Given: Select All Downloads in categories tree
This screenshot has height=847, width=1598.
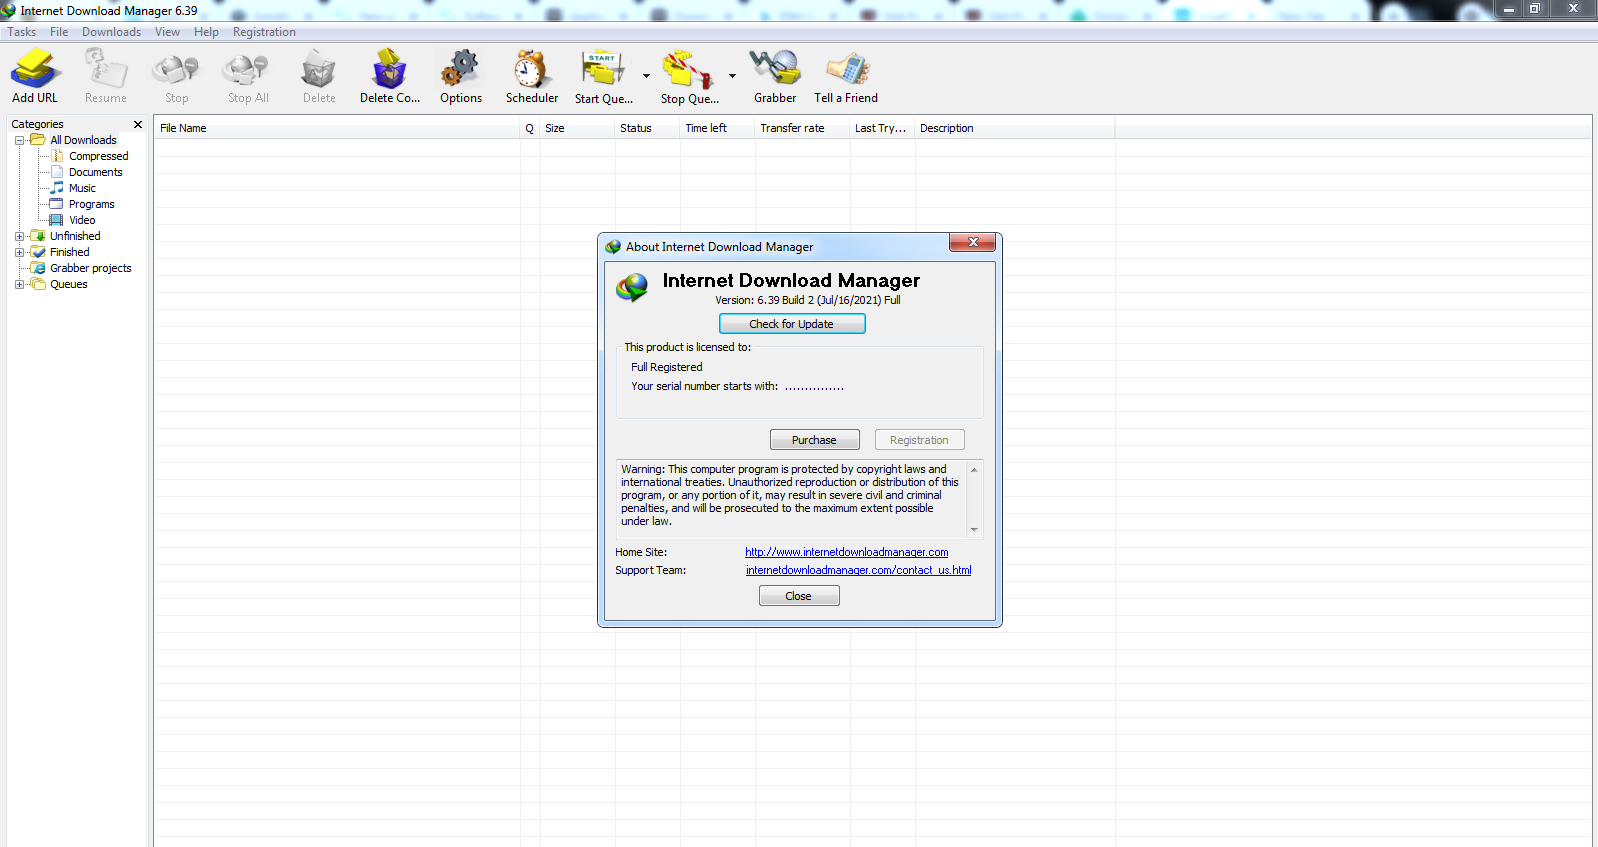Looking at the screenshot, I should pos(84,140).
